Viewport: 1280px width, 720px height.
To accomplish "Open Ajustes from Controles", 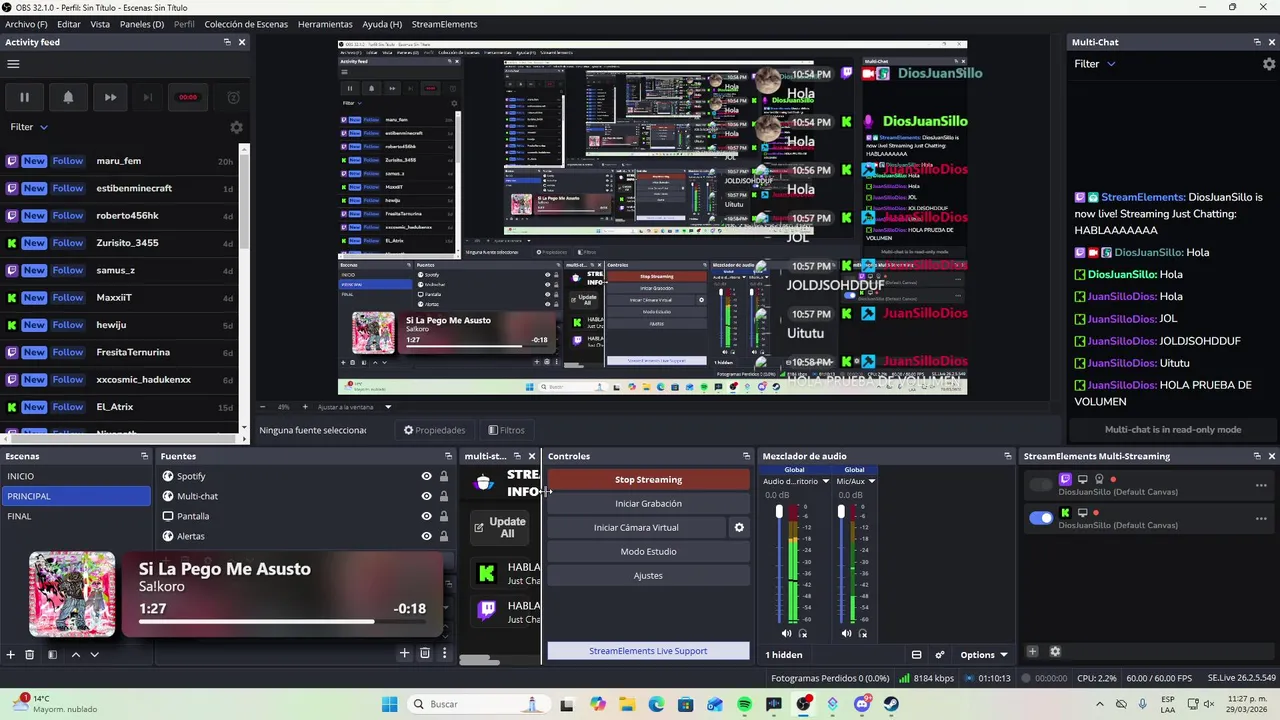I will (x=648, y=576).
